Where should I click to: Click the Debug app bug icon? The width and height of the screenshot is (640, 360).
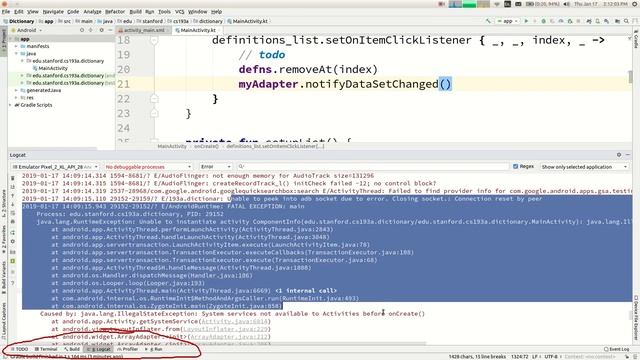(544, 21)
